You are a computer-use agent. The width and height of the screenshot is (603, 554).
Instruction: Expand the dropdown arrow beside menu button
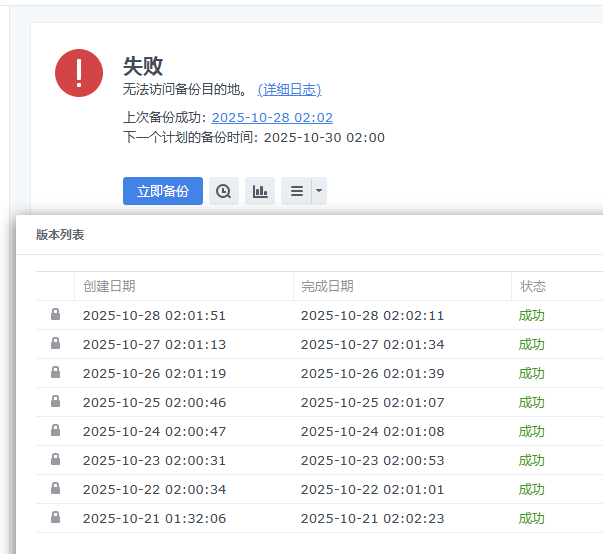[x=319, y=191]
